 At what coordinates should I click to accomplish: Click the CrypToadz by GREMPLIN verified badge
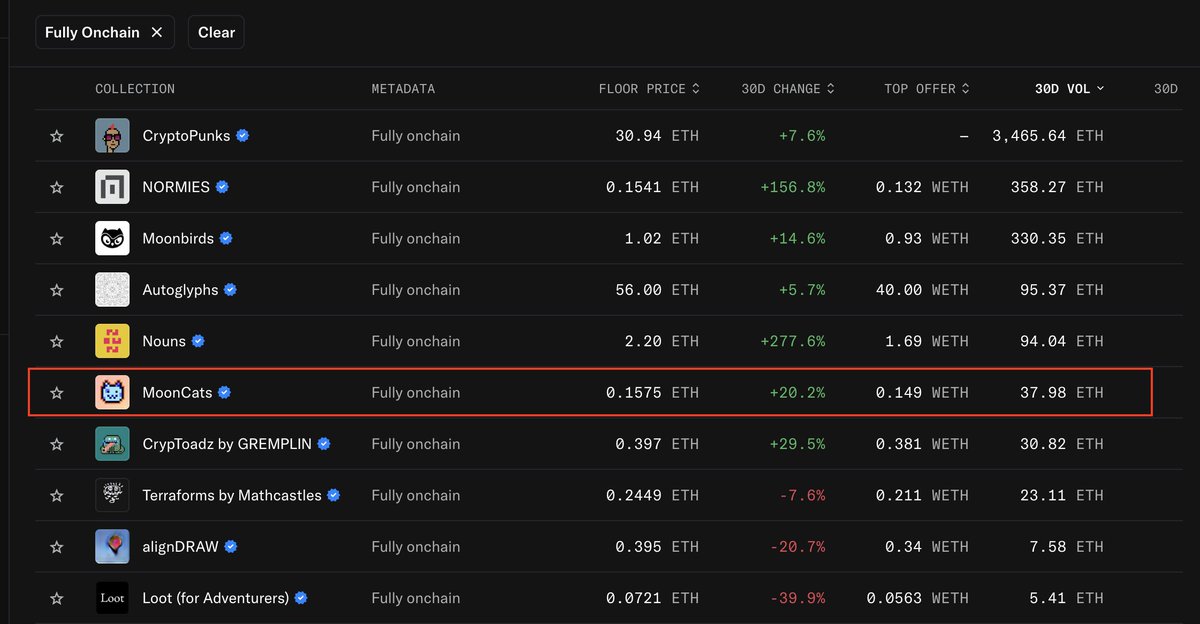pos(324,444)
